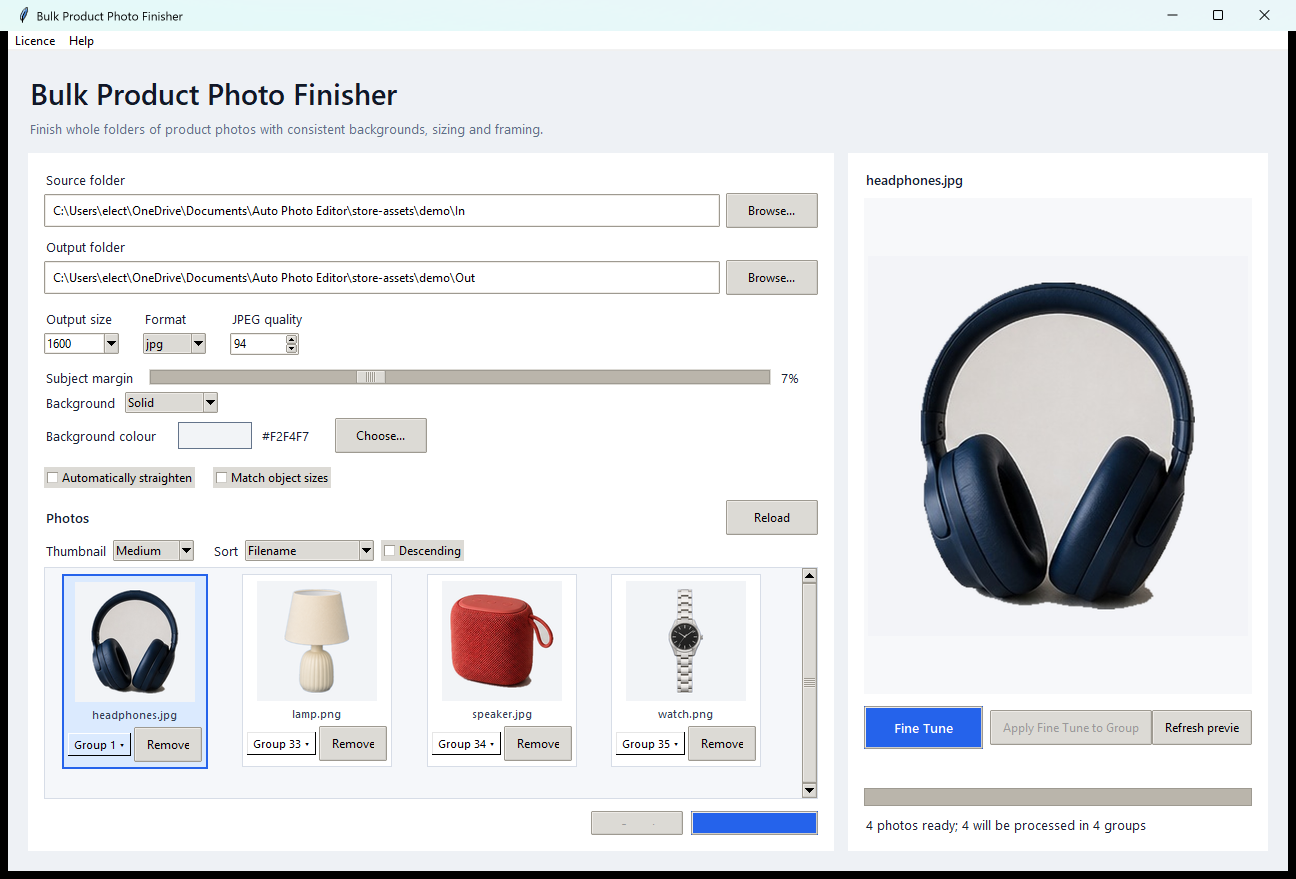Click the progress bar above status text

coord(1058,797)
